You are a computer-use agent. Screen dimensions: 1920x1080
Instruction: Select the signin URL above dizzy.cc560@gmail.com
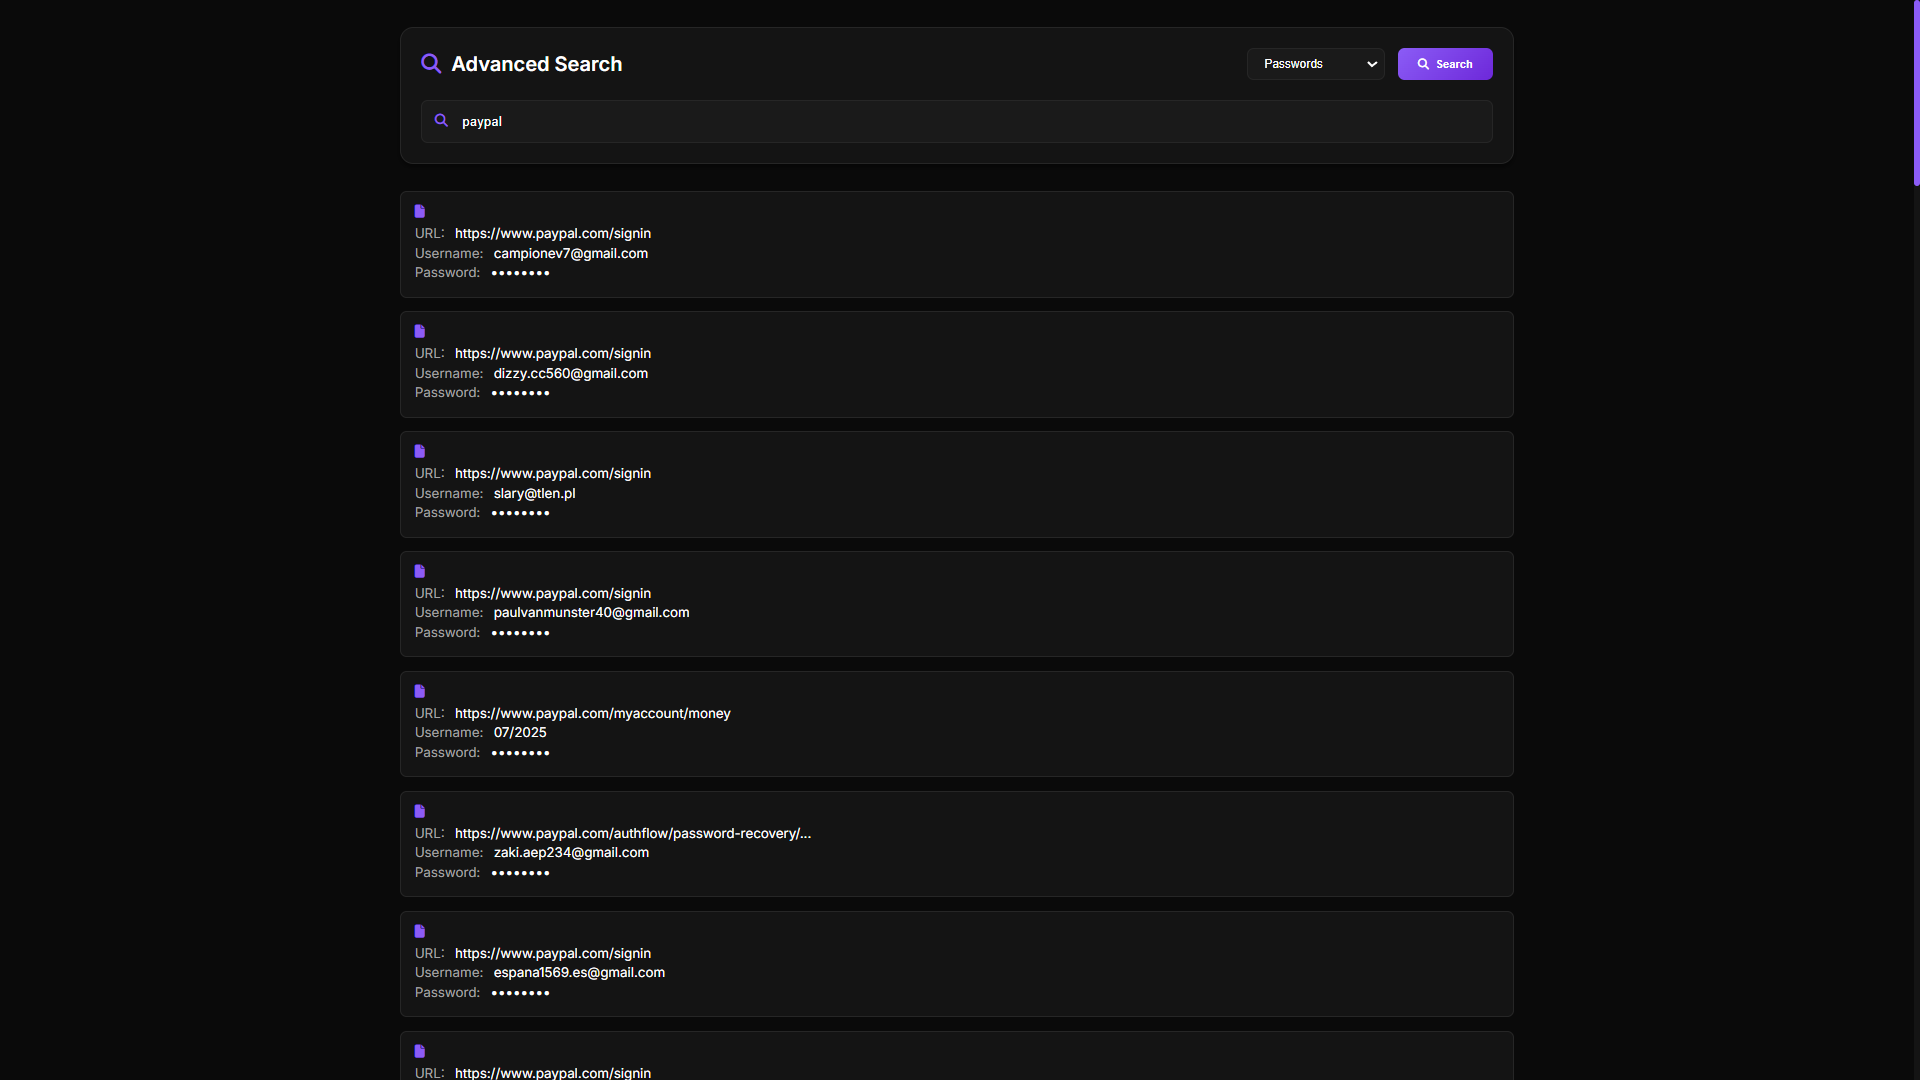point(553,354)
